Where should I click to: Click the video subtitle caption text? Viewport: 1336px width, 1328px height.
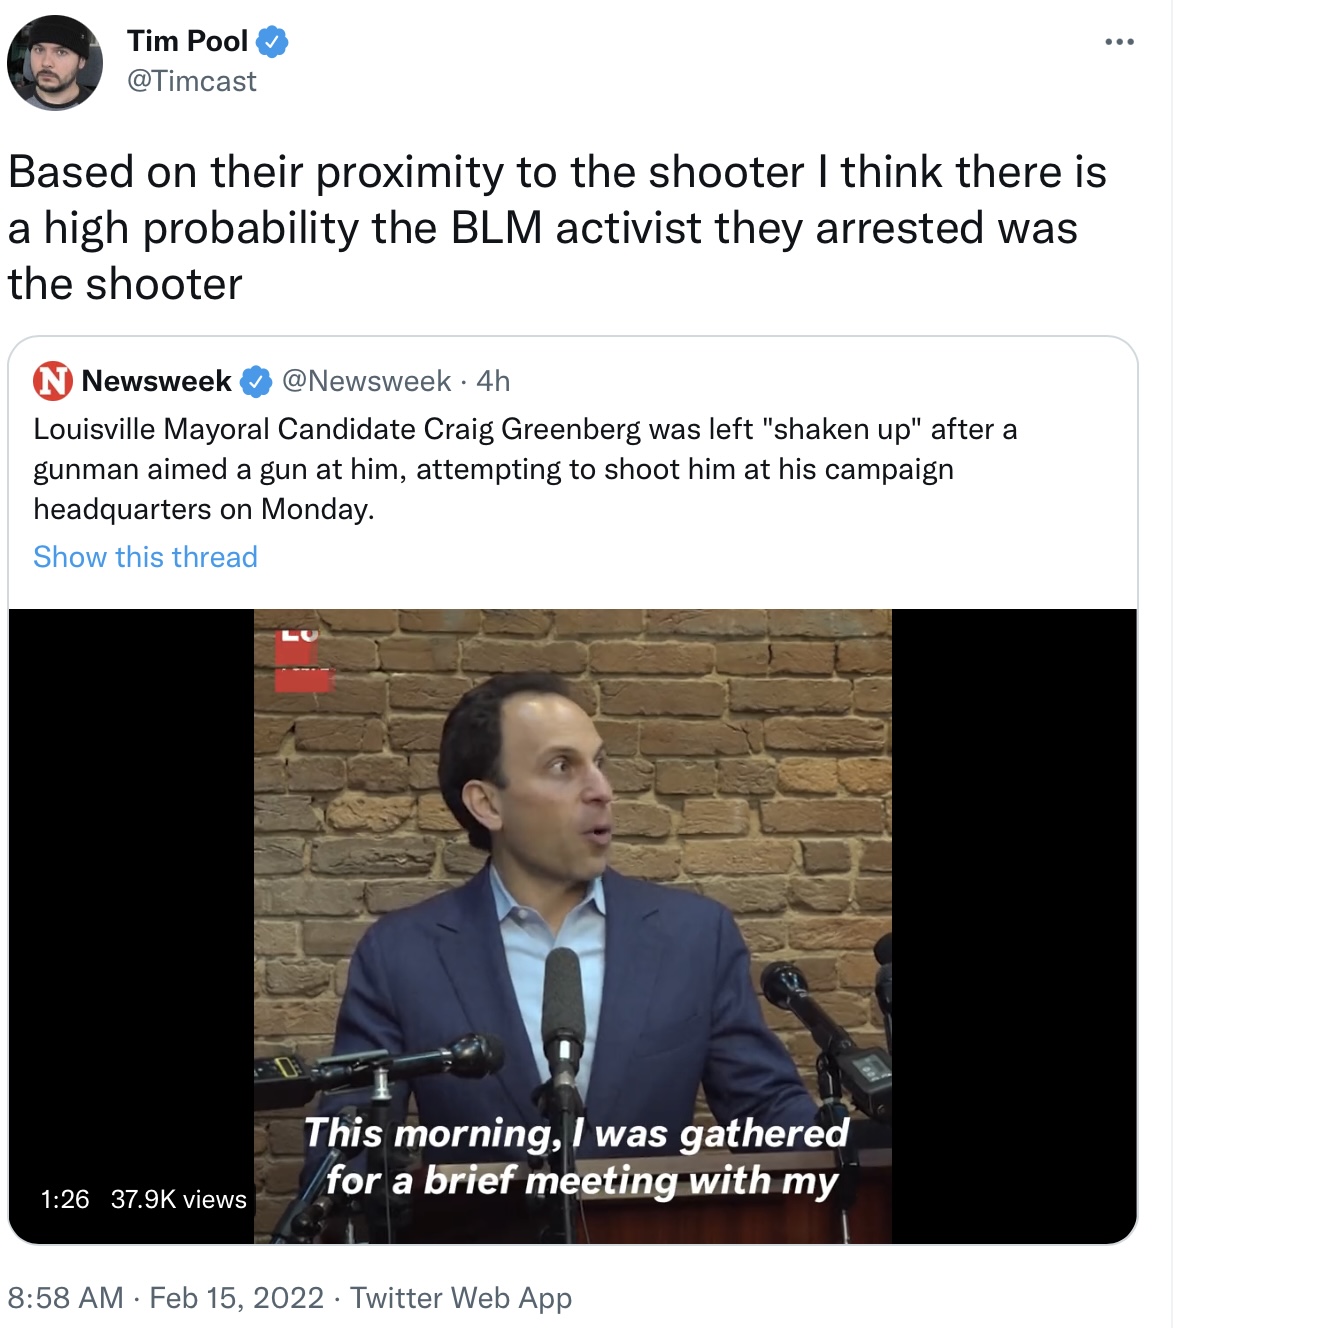click(x=577, y=1156)
